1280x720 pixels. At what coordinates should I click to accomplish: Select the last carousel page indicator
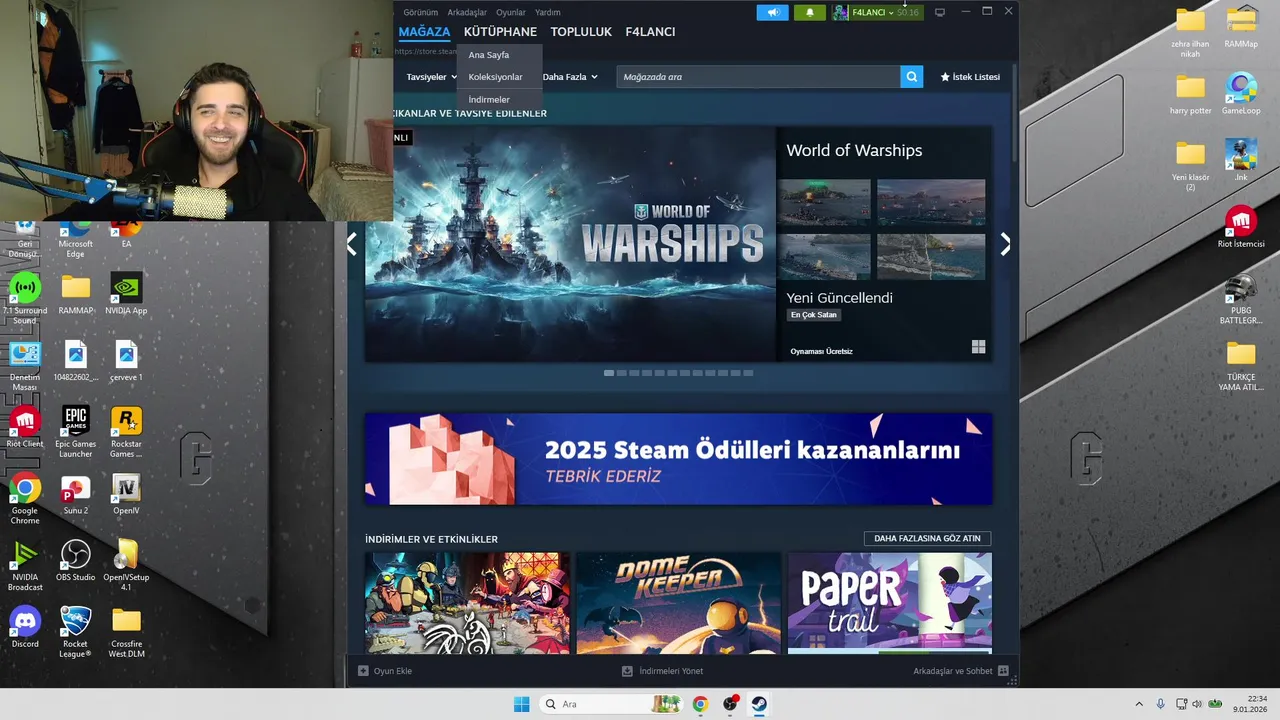[x=748, y=373]
